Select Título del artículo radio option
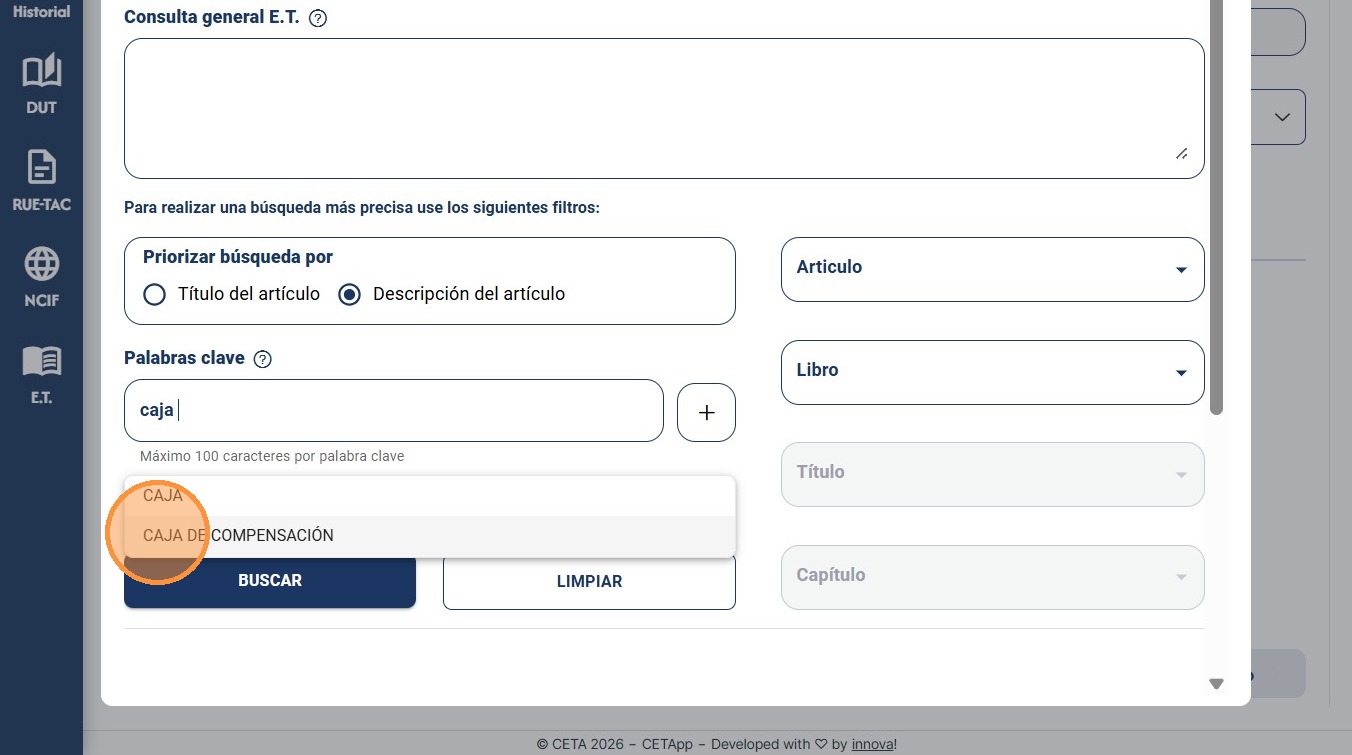Viewport: 1352px width, 755px height. click(154, 294)
